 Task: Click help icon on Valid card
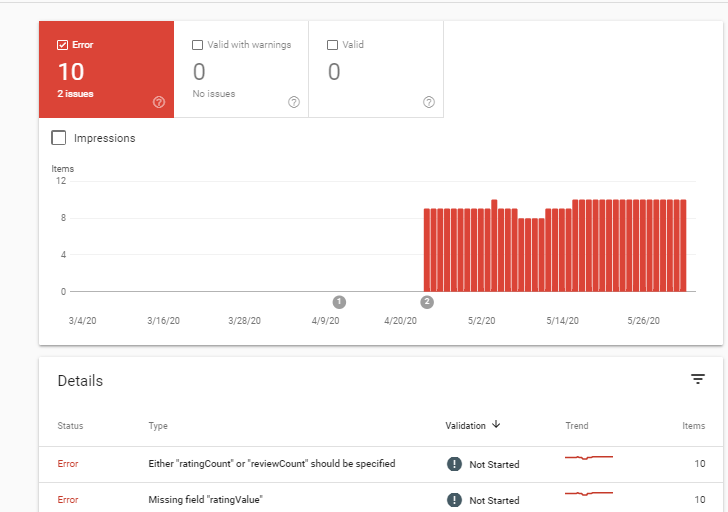click(x=429, y=102)
